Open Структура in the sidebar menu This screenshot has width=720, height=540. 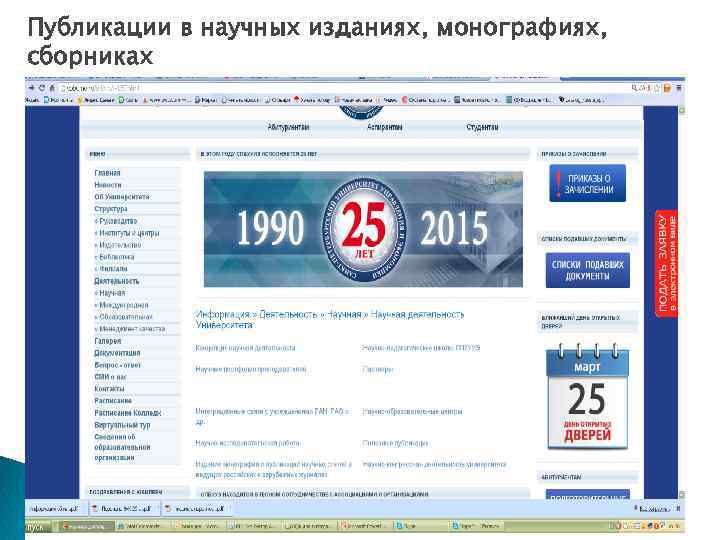click(111, 209)
